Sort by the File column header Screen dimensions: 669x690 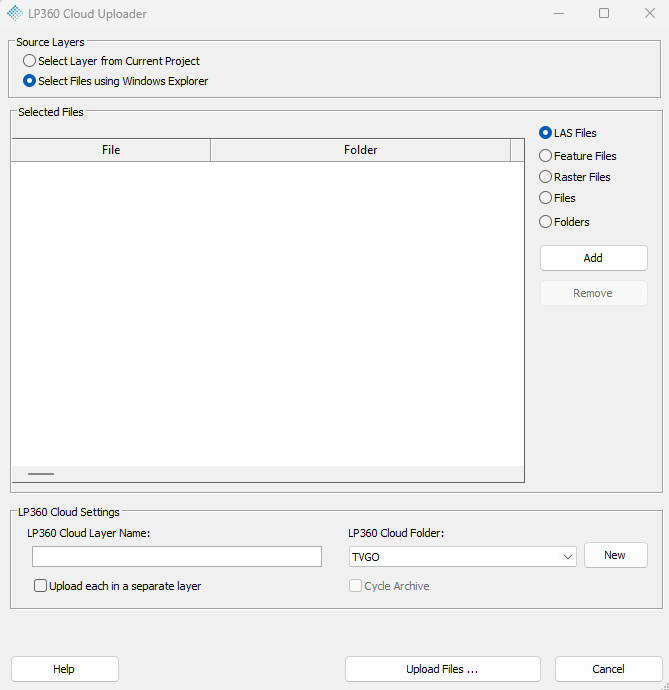pos(111,150)
